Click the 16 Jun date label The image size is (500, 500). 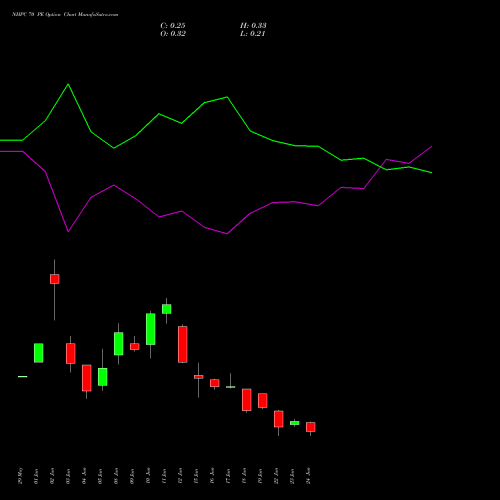point(212,476)
